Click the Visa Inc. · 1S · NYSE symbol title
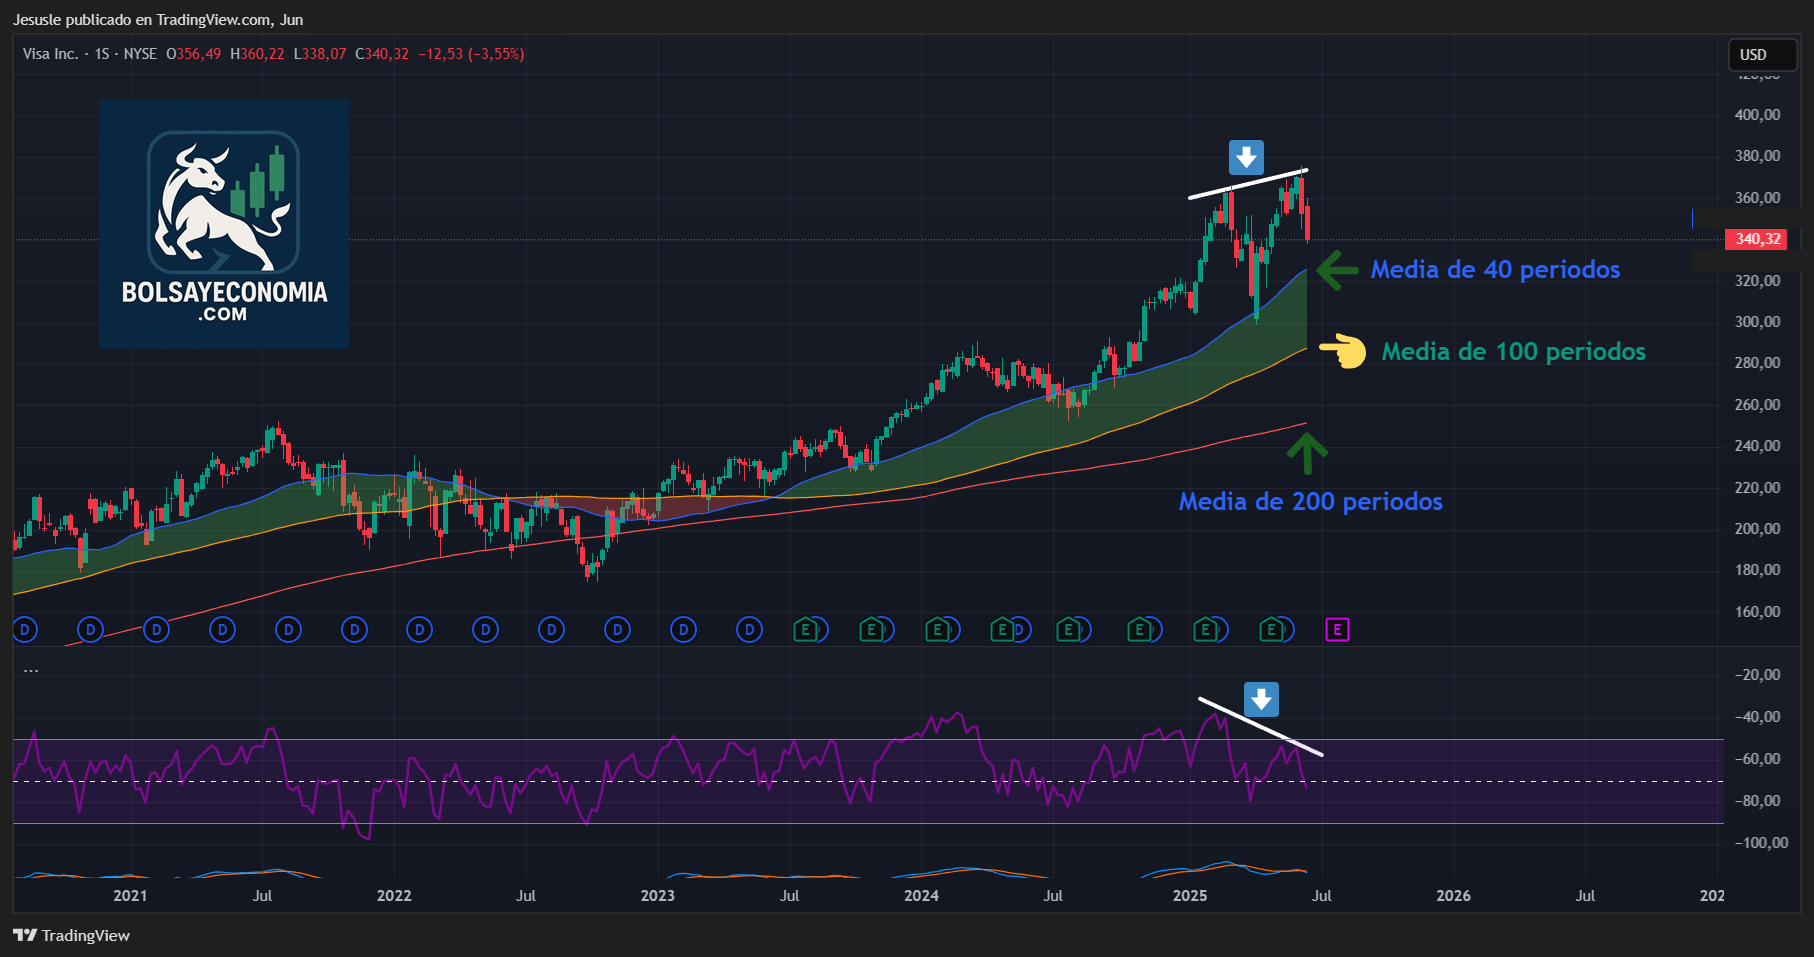This screenshot has height=957, width=1814. pos(90,54)
